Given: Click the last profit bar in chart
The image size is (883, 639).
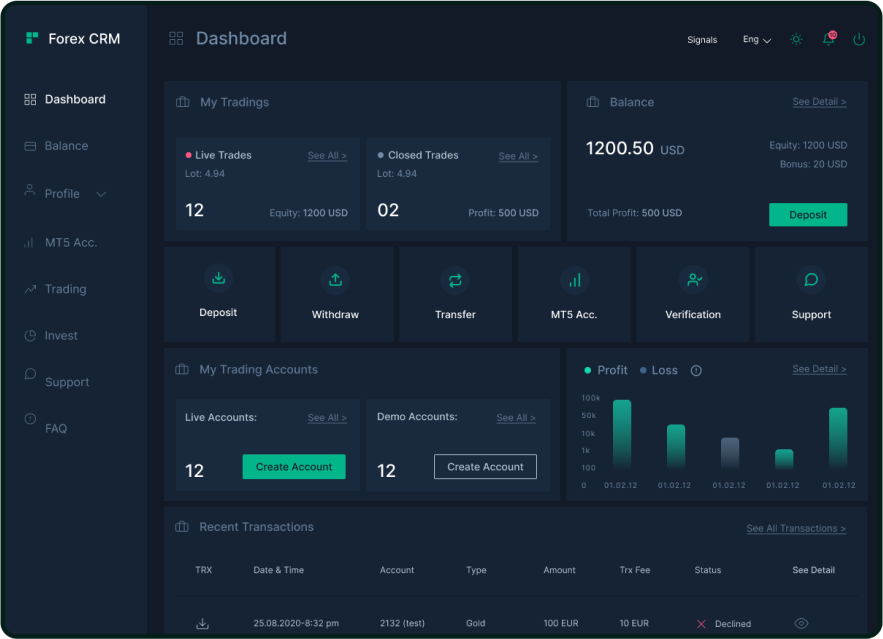Looking at the screenshot, I should [x=838, y=438].
